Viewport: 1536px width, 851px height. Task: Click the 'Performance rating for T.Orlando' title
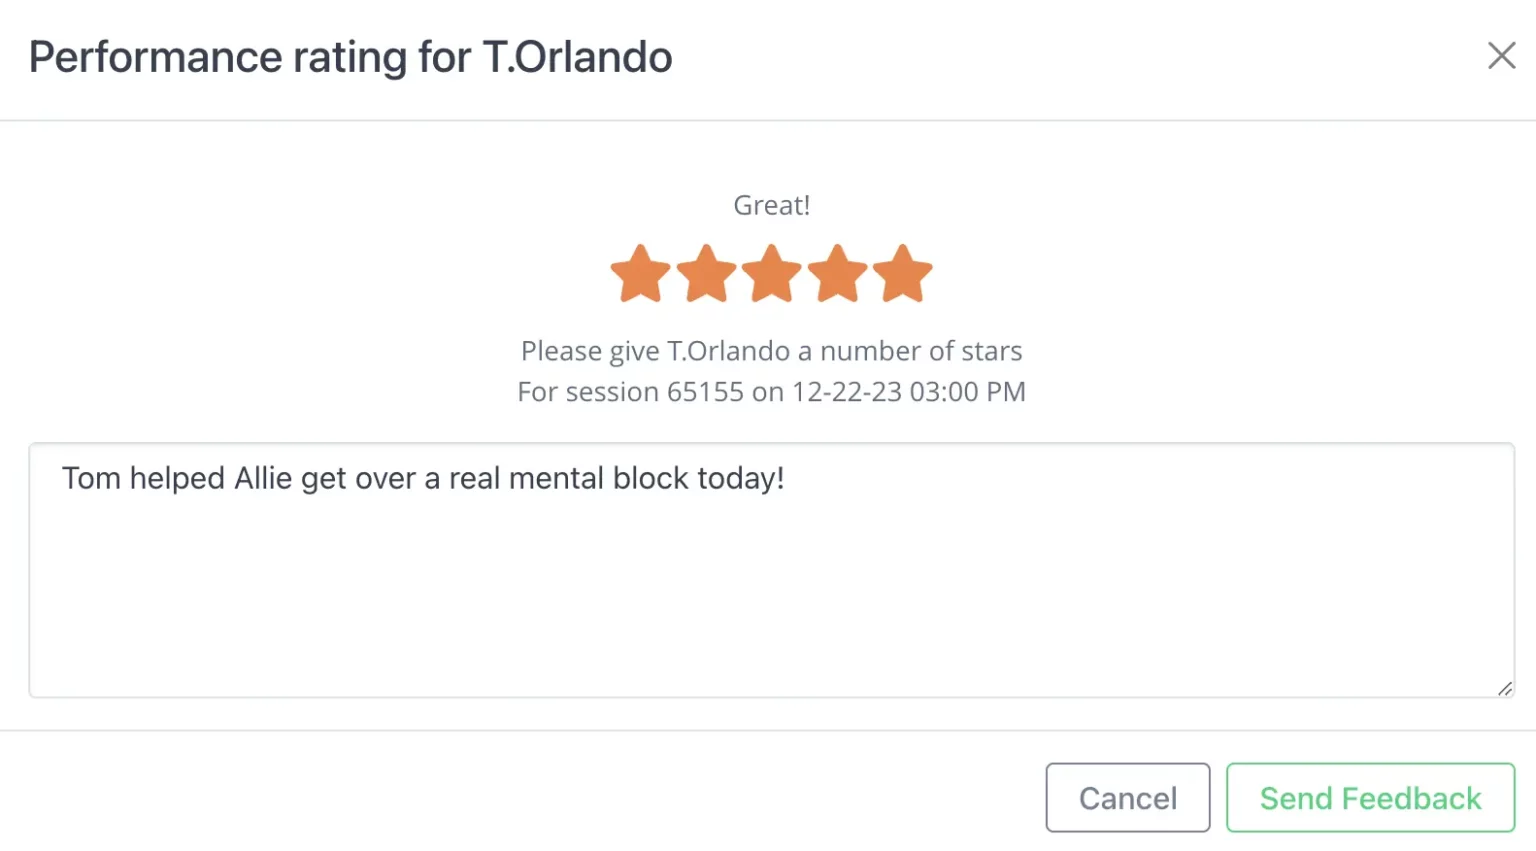pyautogui.click(x=350, y=57)
